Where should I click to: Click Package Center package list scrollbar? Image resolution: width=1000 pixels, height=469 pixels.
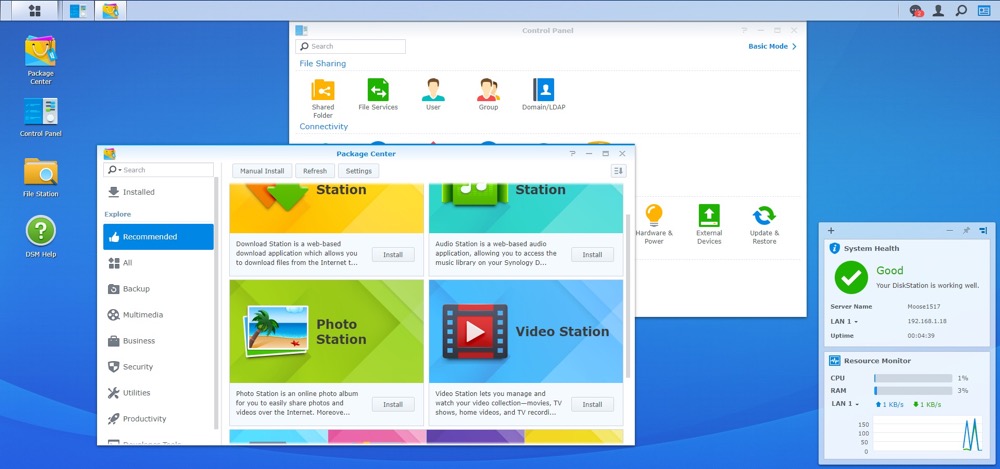pyautogui.click(x=628, y=295)
